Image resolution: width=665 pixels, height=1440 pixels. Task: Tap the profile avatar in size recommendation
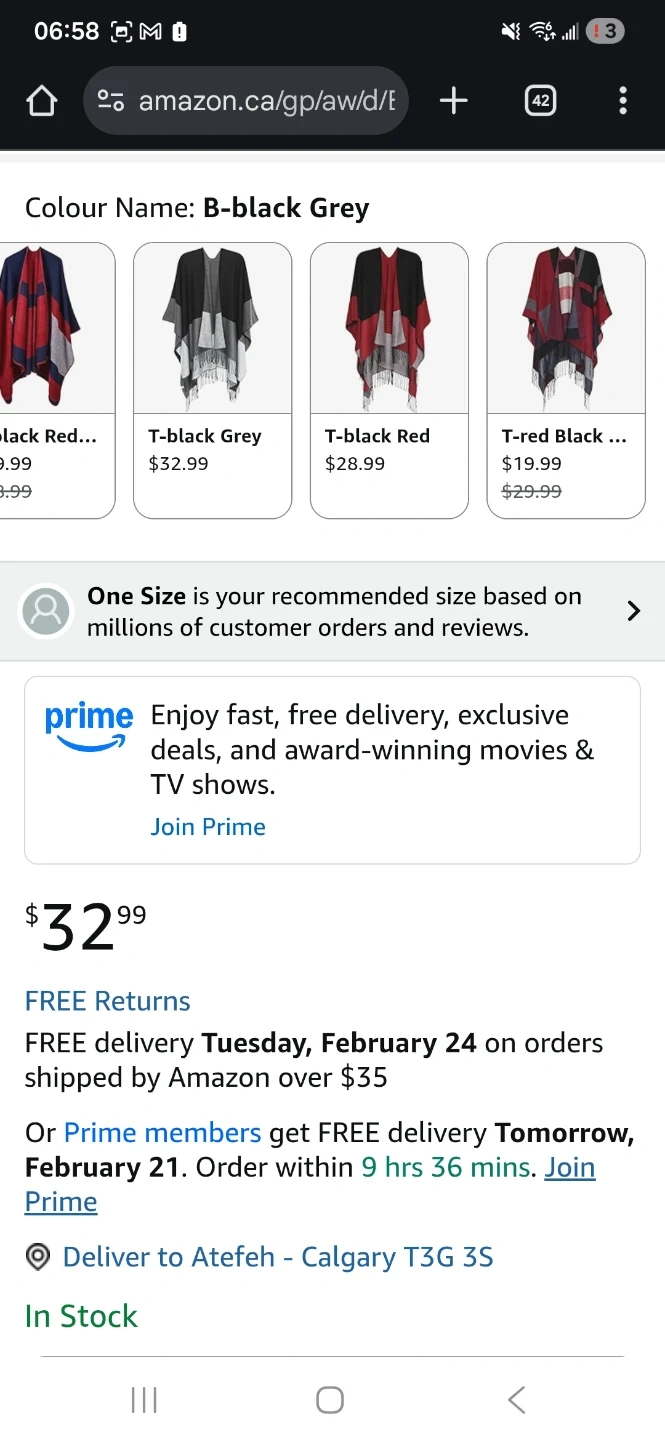coord(46,611)
